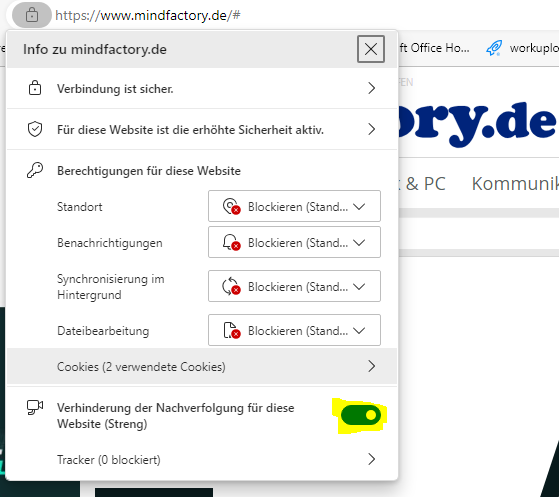Toggle off tracking prevention for this website
The image size is (559, 497).
[360, 415]
